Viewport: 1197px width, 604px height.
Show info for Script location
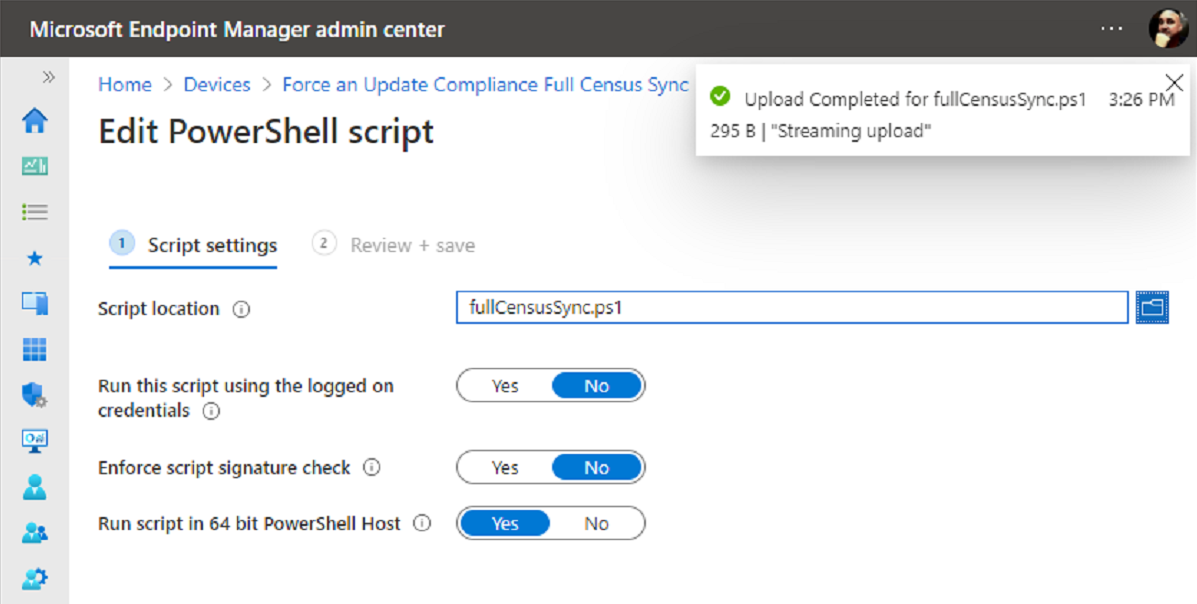coord(241,309)
